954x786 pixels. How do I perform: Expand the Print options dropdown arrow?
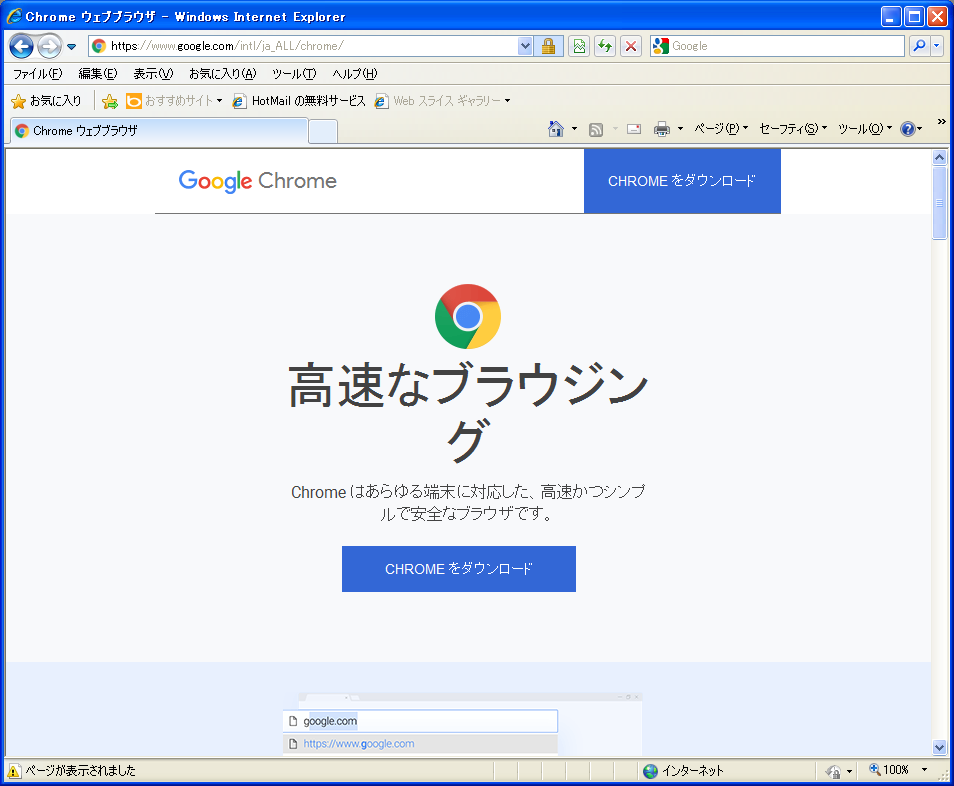click(680, 129)
